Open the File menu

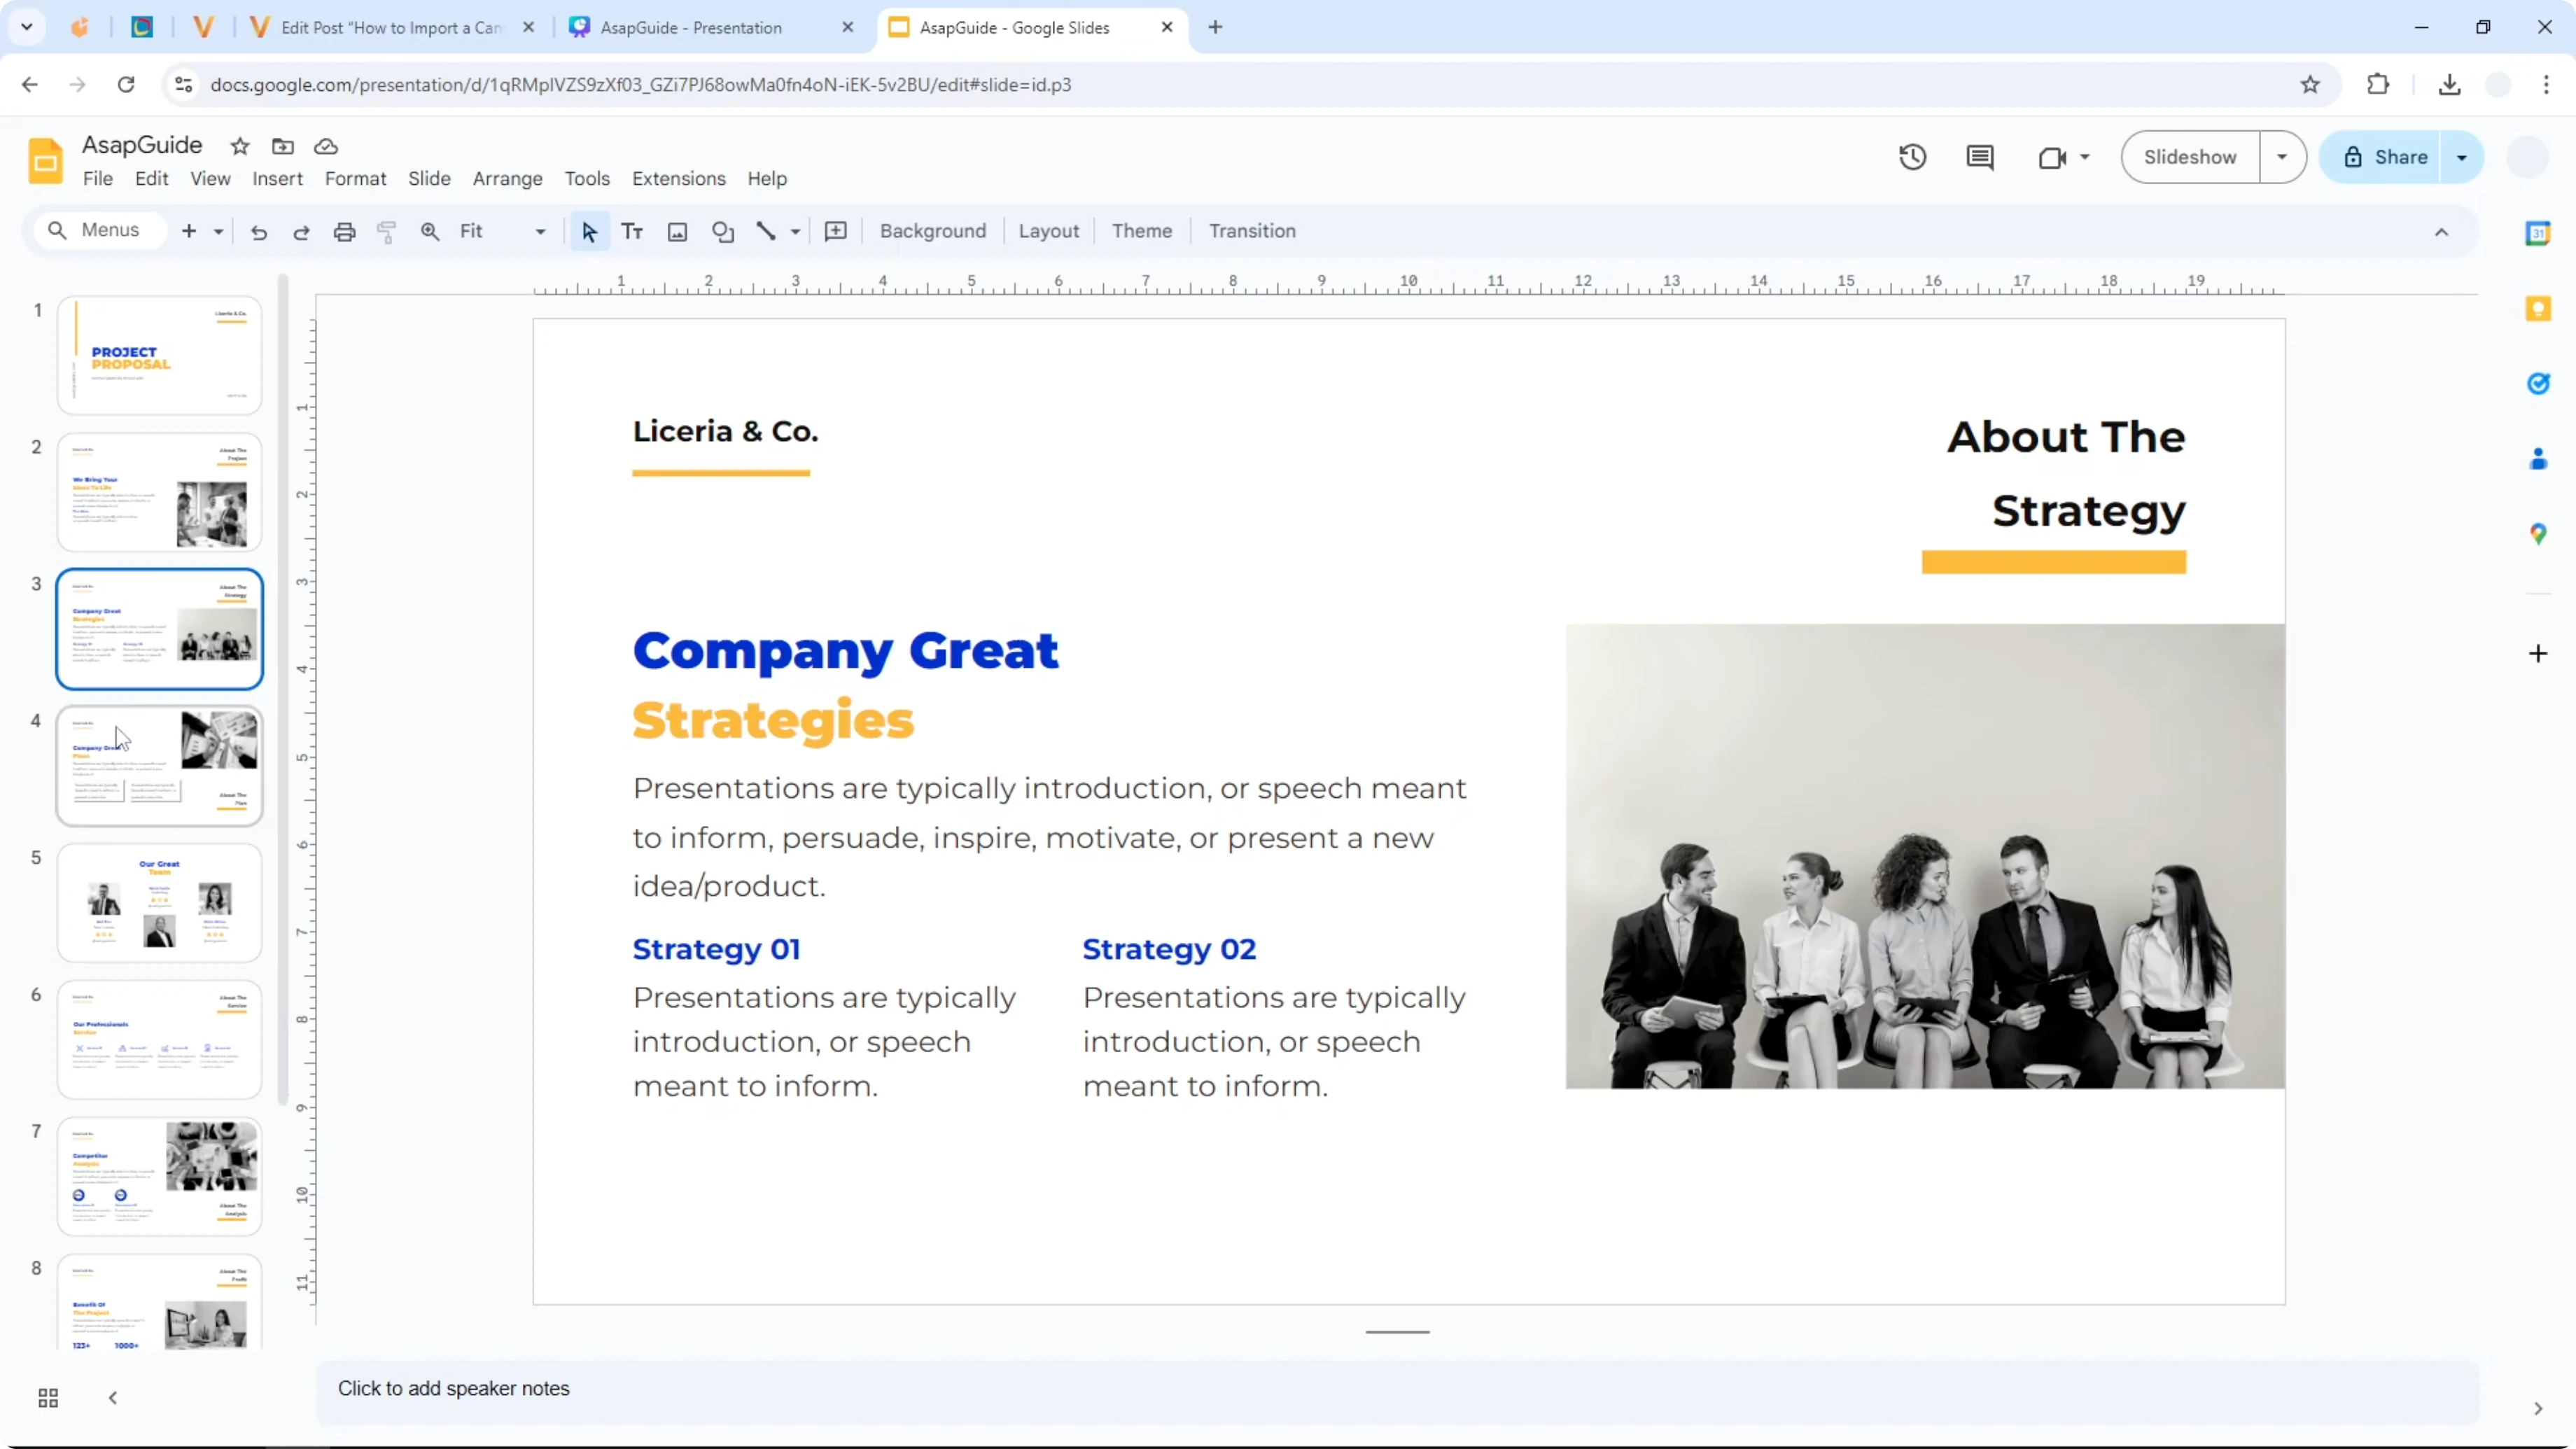(97, 179)
